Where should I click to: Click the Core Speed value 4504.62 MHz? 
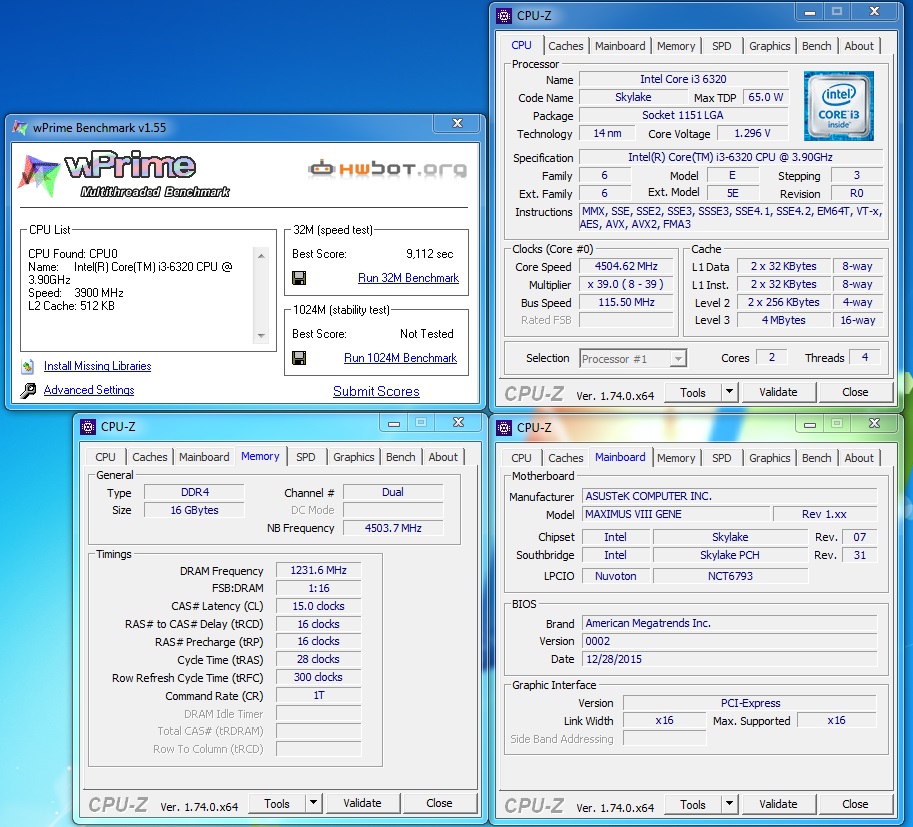pos(626,267)
